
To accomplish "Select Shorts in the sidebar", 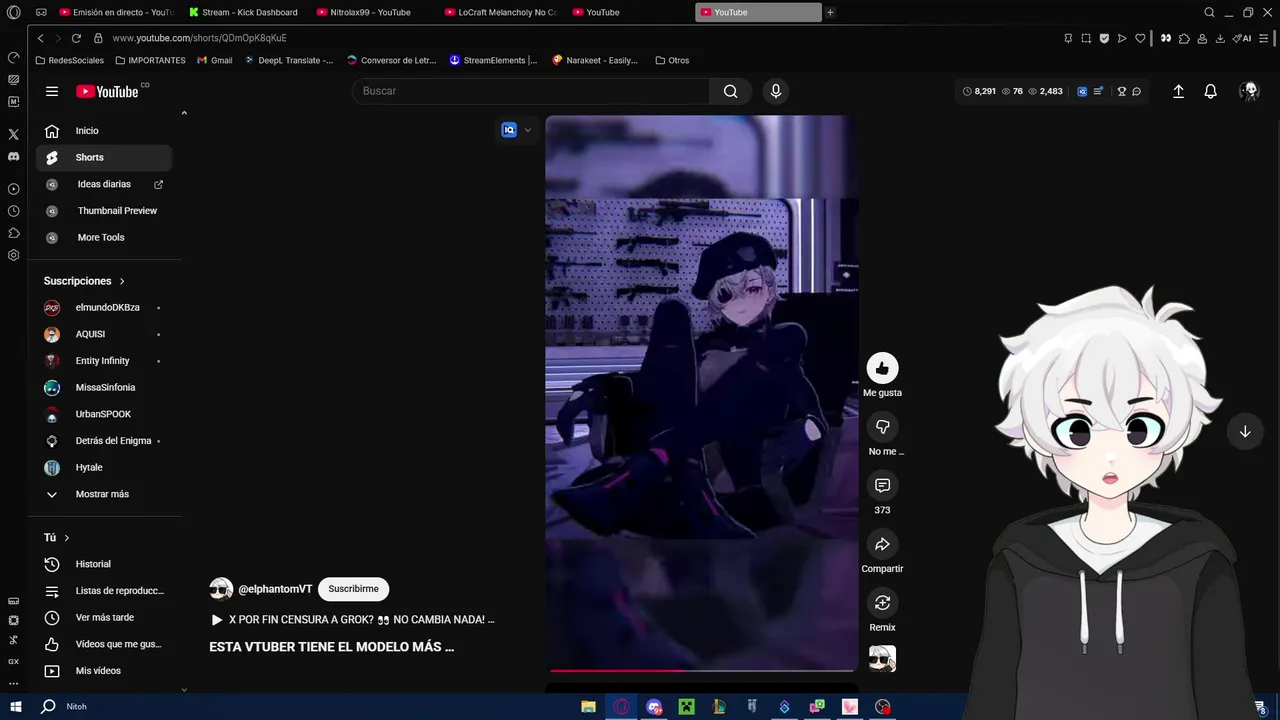I will coord(104,158).
